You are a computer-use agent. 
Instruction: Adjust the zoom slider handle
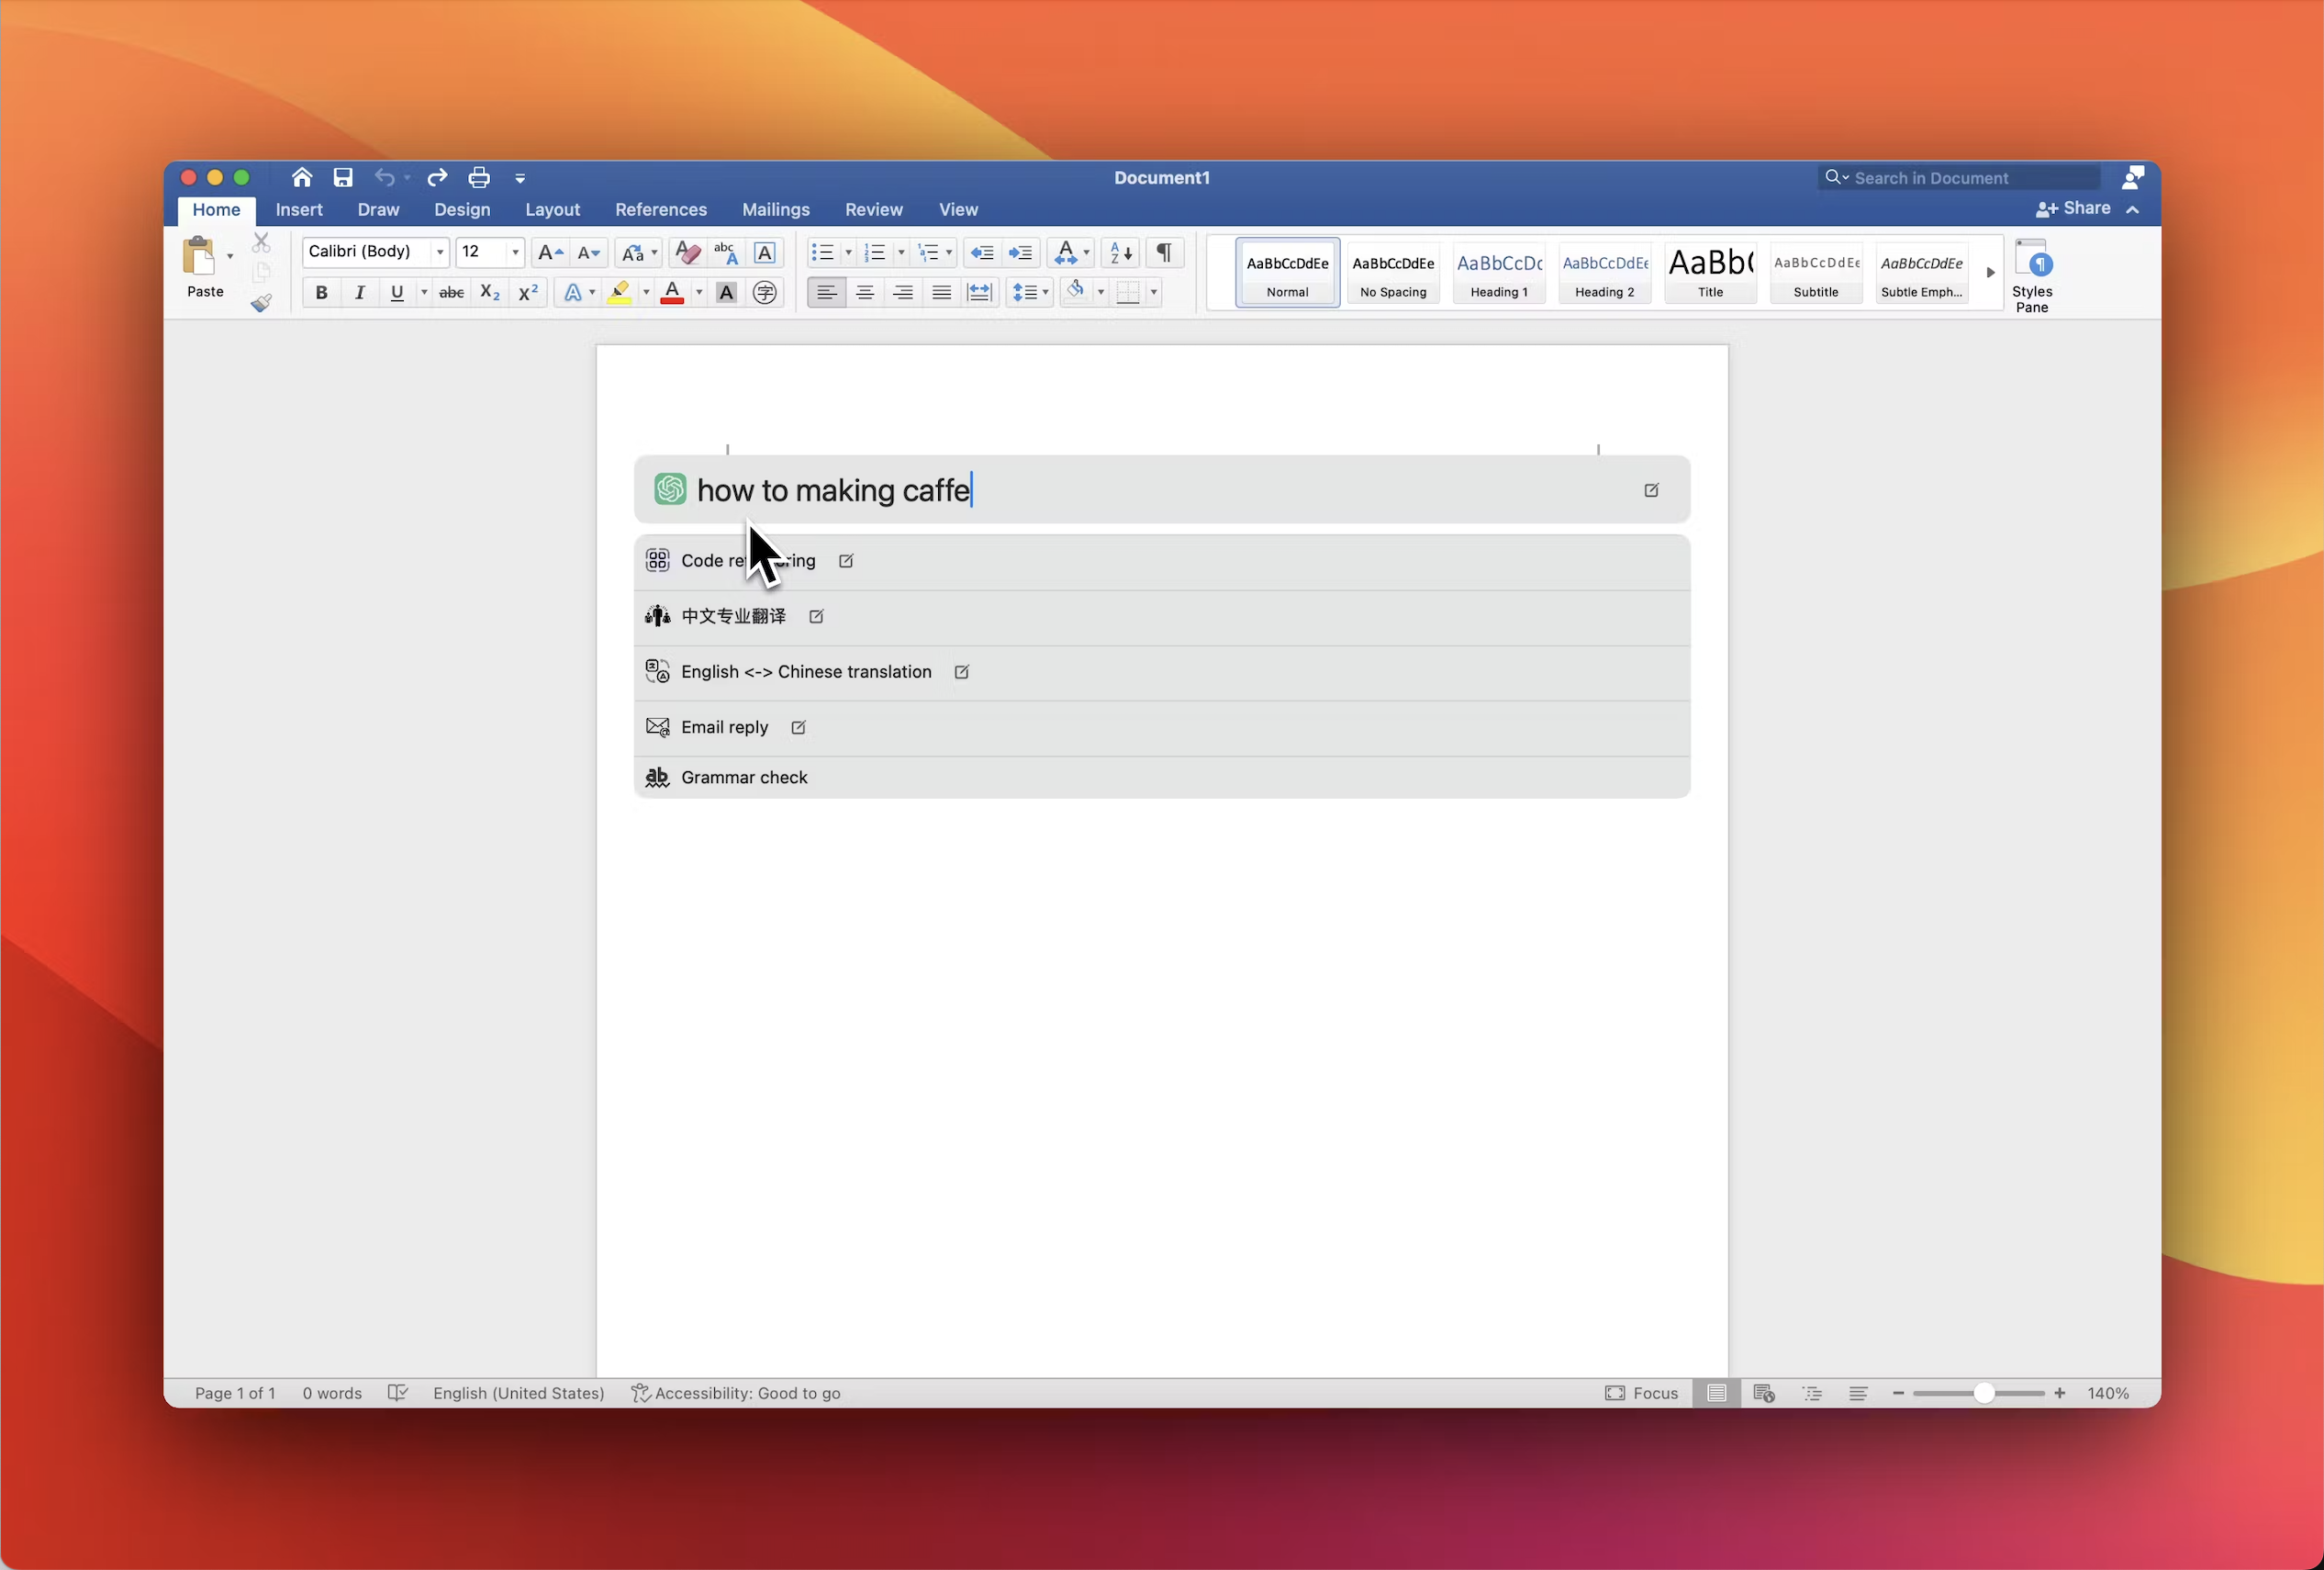1984,1394
